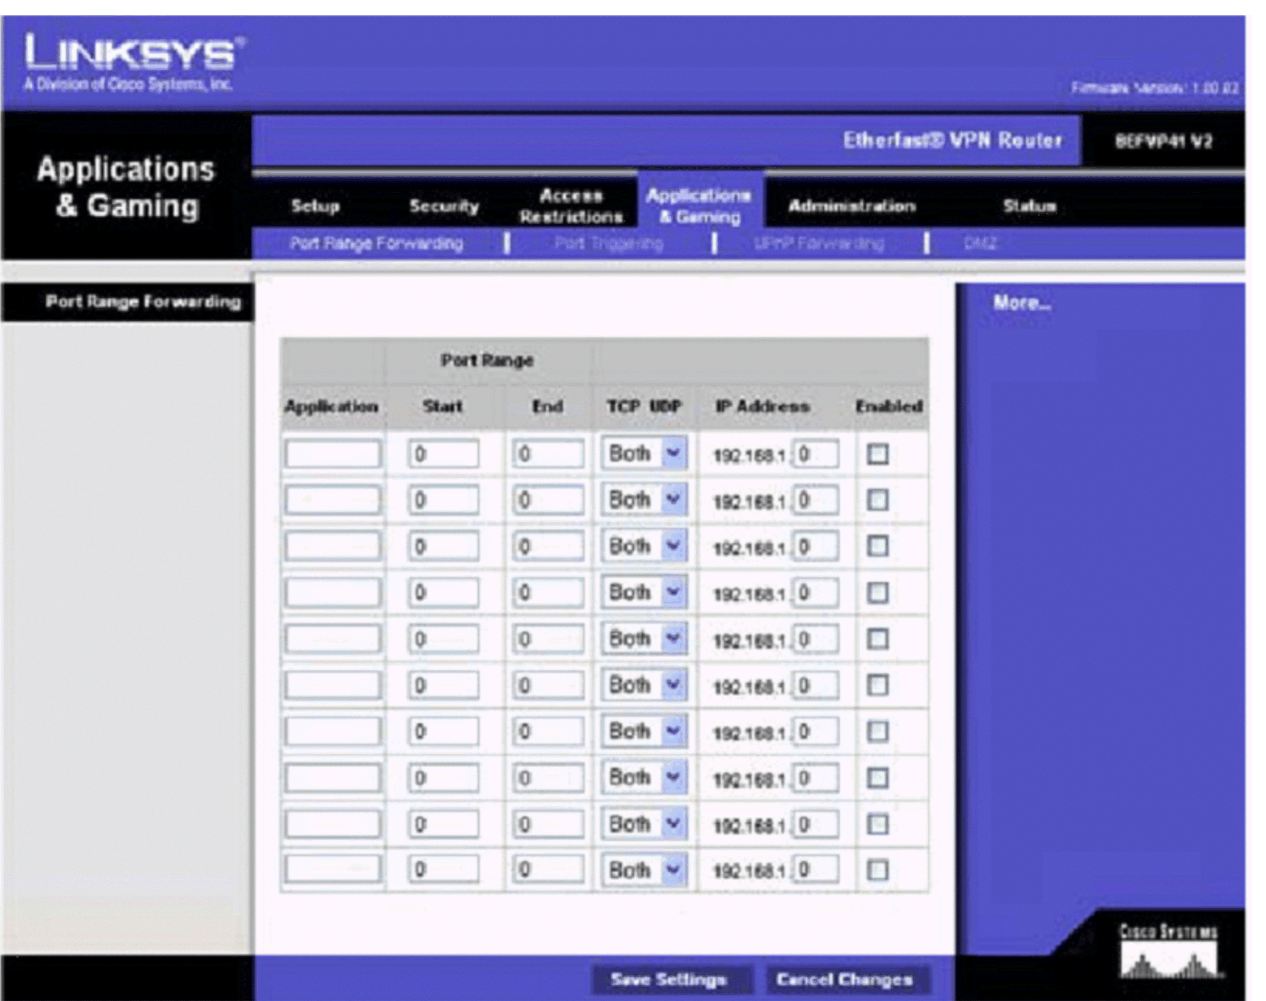Go to the Access Restrictions tab
This screenshot has width=1266, height=1001.
pyautogui.click(x=571, y=206)
